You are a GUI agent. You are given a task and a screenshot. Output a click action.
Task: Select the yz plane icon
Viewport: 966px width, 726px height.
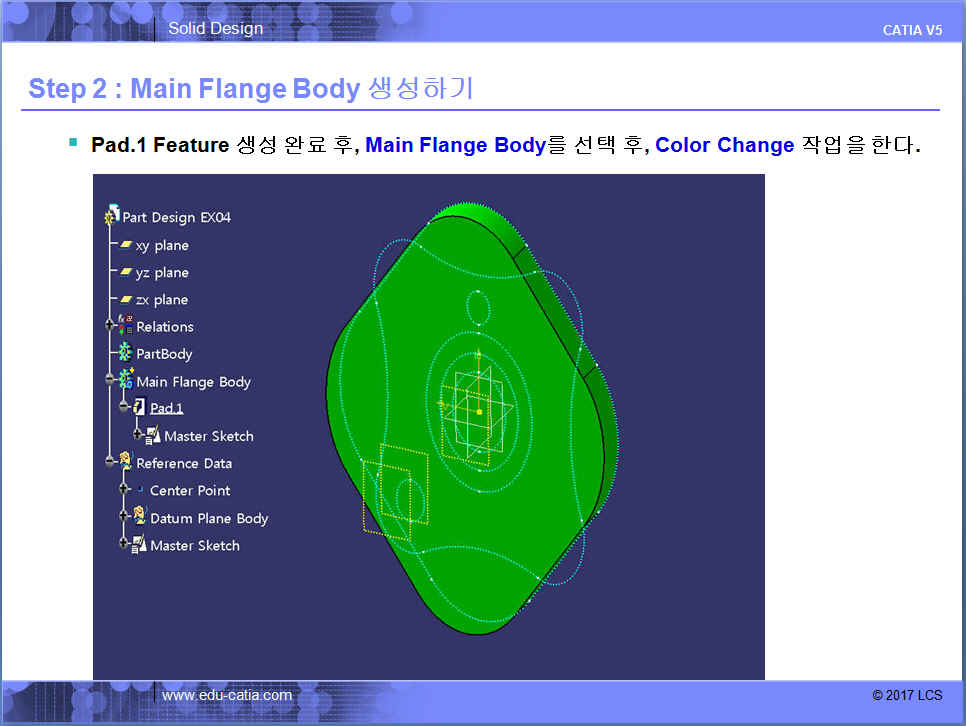coord(126,272)
